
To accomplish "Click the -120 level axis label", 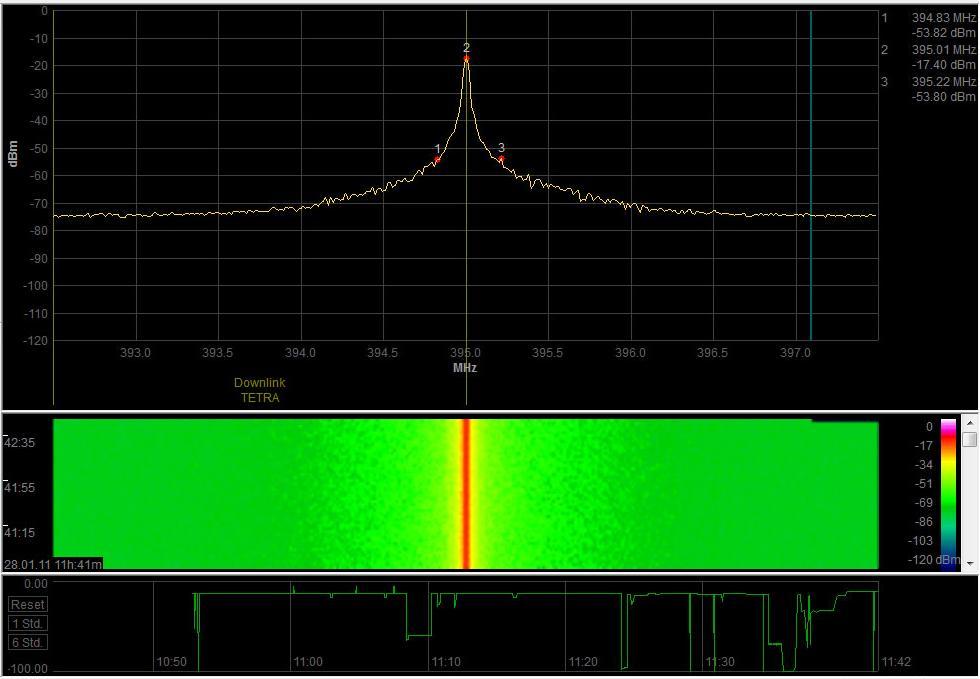I will click(x=35, y=341).
